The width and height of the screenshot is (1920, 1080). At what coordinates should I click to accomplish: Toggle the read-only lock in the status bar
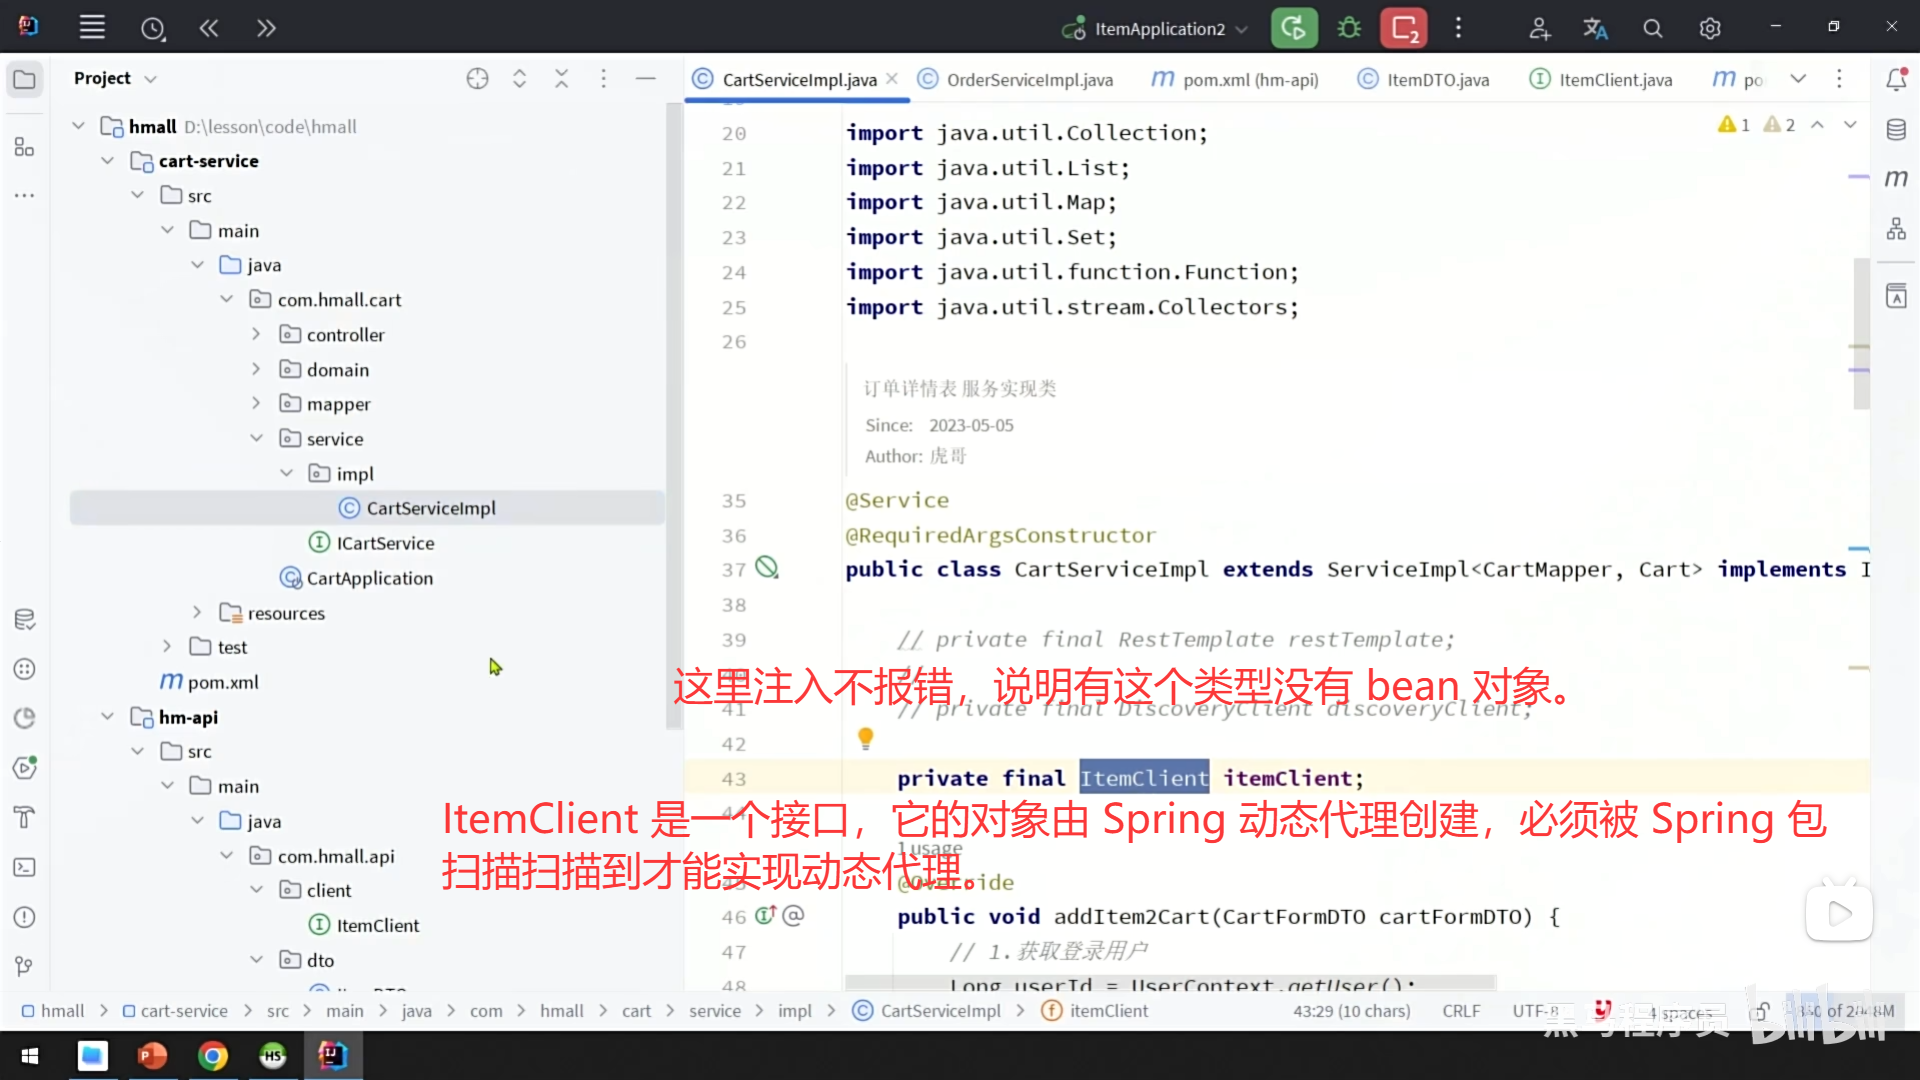[1762, 1011]
